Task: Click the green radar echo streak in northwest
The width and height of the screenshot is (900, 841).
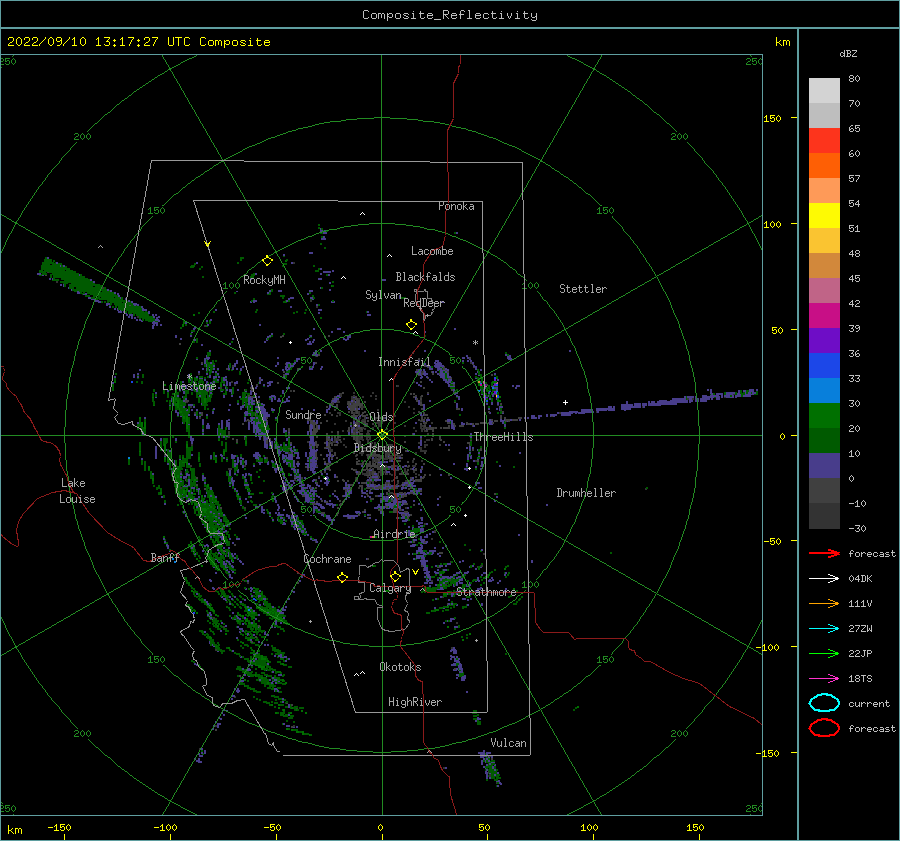Action: coord(98,292)
